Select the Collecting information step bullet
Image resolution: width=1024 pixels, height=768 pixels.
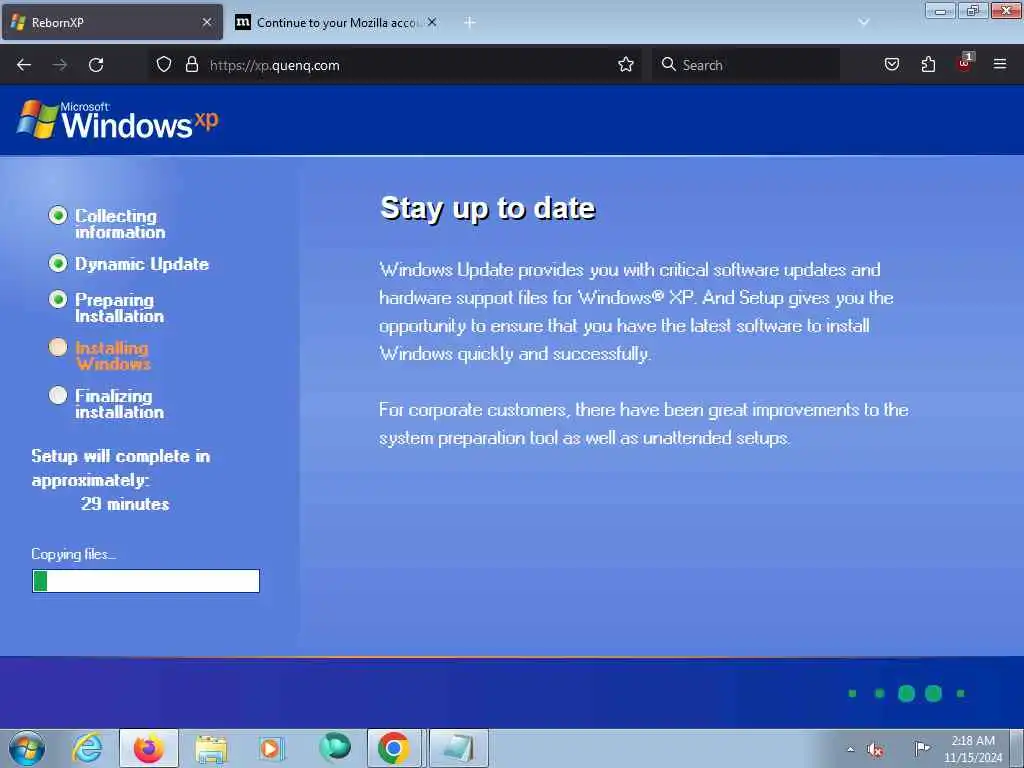(58, 215)
